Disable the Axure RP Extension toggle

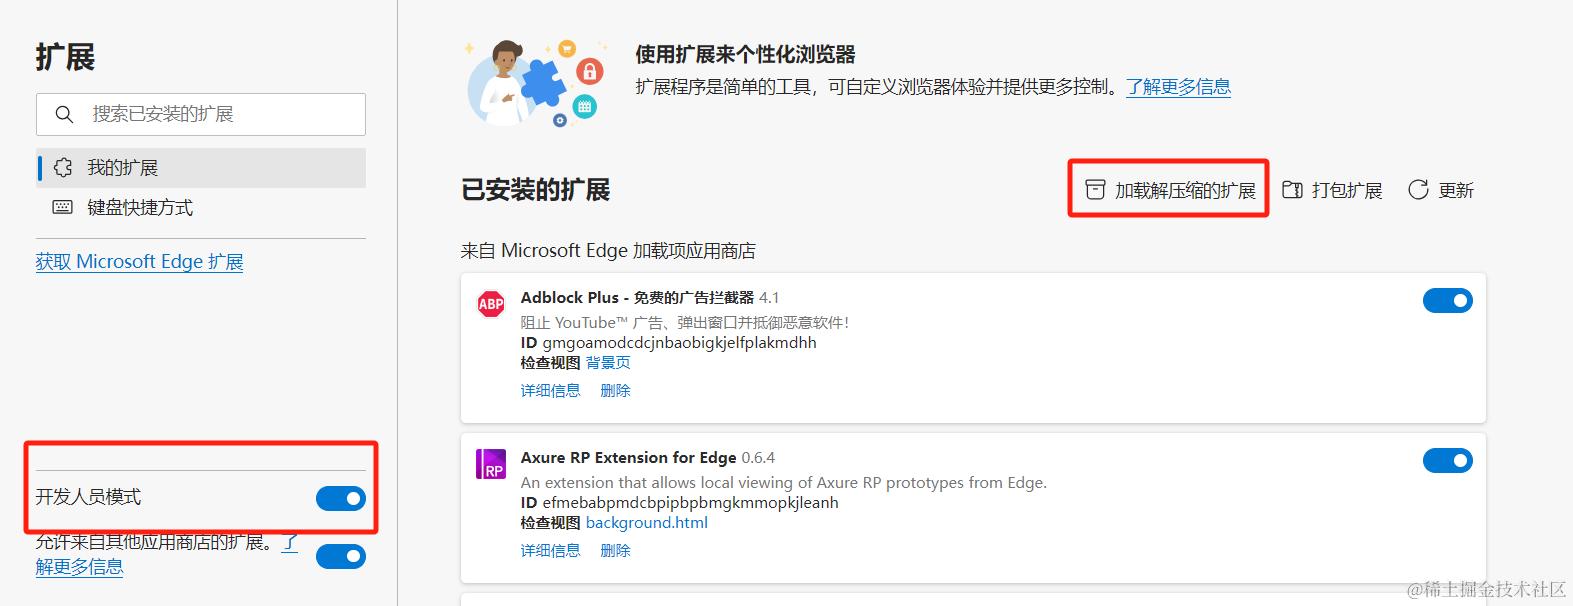coord(1448,460)
